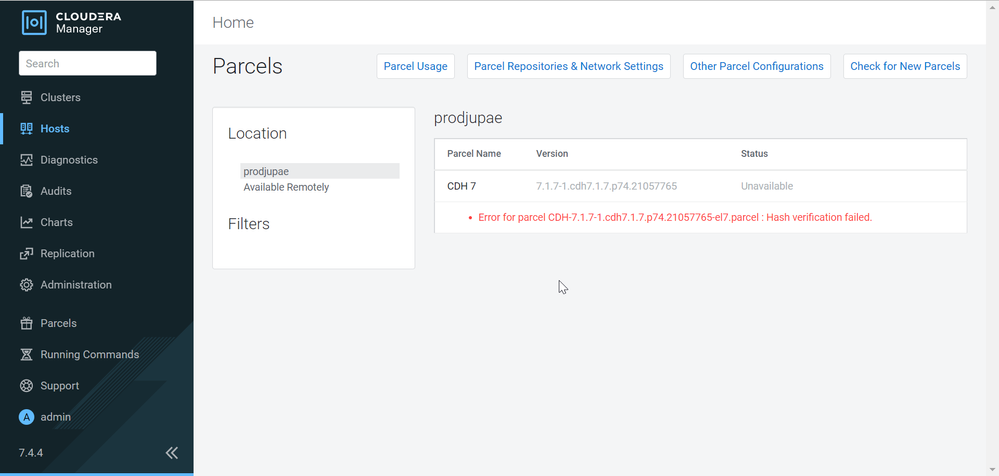Open Other Parcel Configurations

(x=756, y=66)
